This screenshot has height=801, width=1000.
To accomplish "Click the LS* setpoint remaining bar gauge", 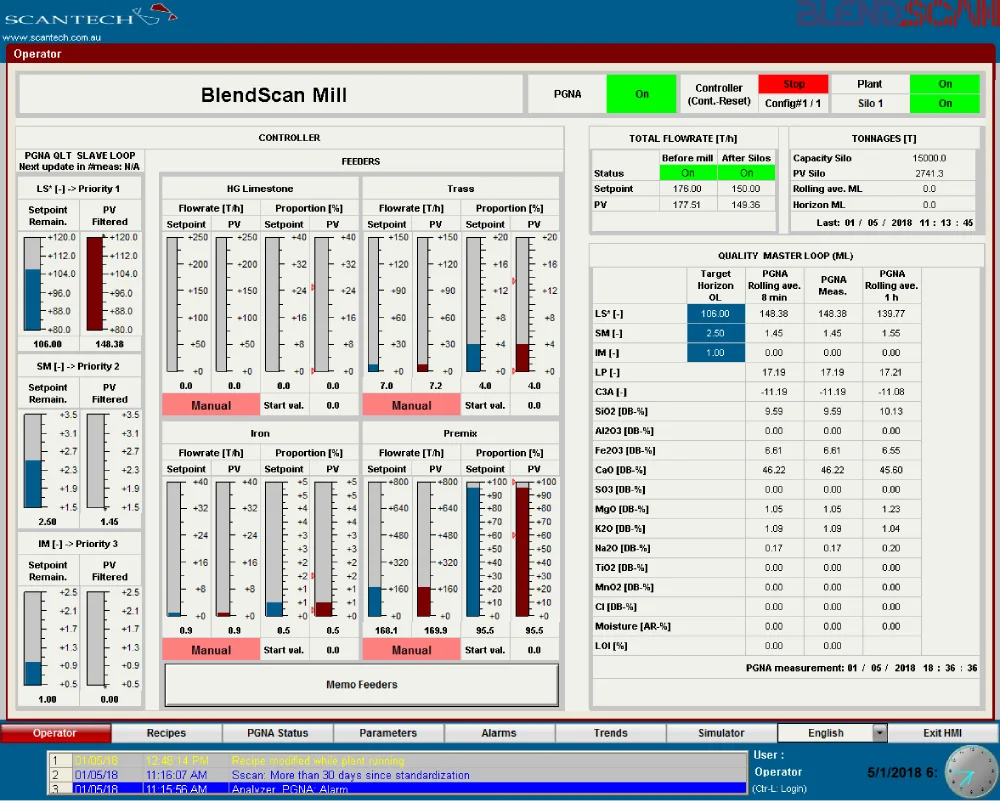I will 33,284.
